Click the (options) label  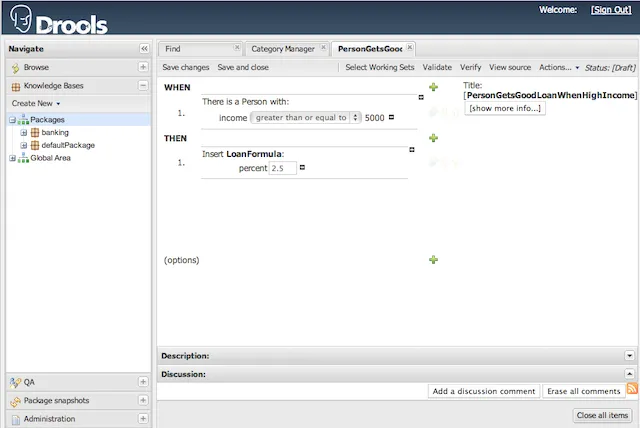[x=182, y=260]
